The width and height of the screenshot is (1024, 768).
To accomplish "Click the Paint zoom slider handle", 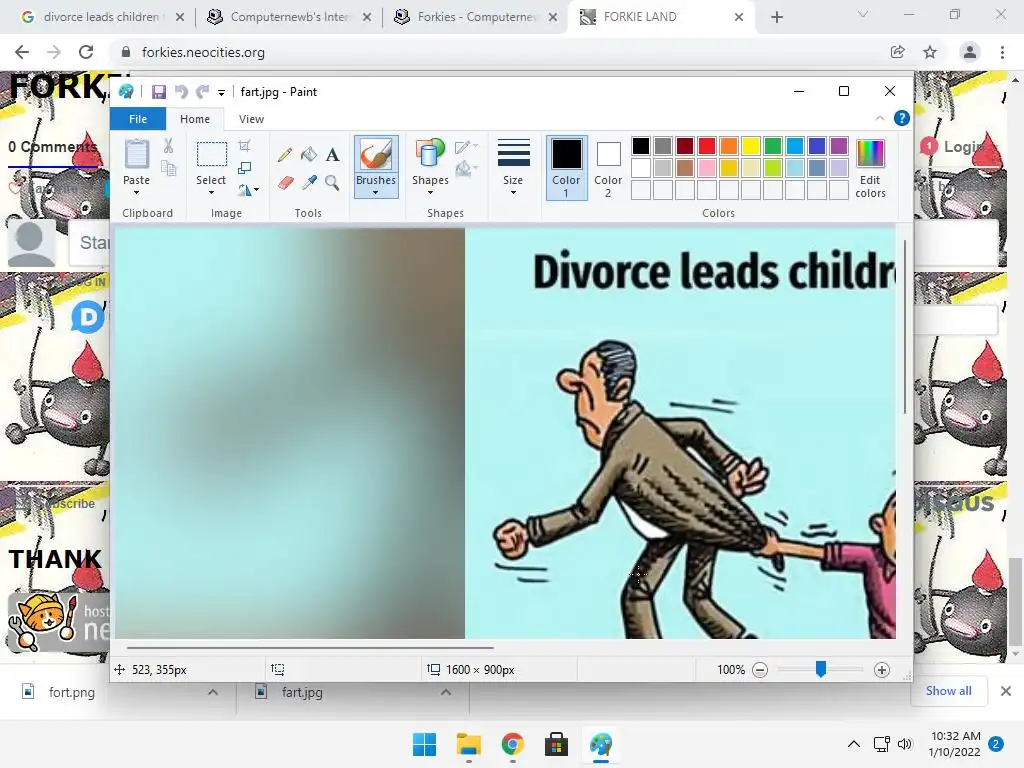I will (x=821, y=669).
